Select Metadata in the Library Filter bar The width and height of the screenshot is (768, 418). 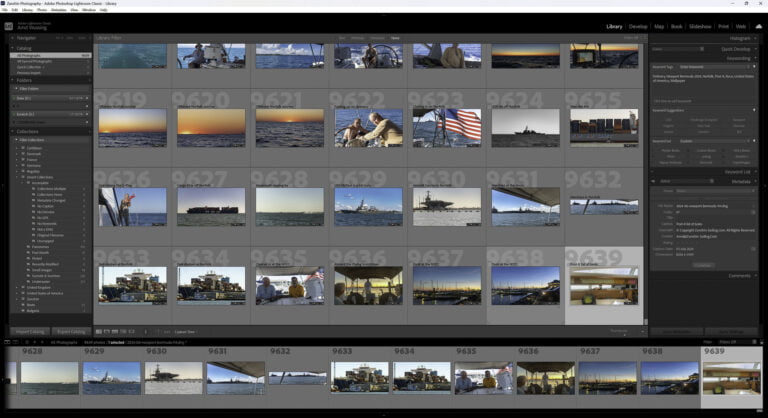pyautogui.click(x=377, y=38)
